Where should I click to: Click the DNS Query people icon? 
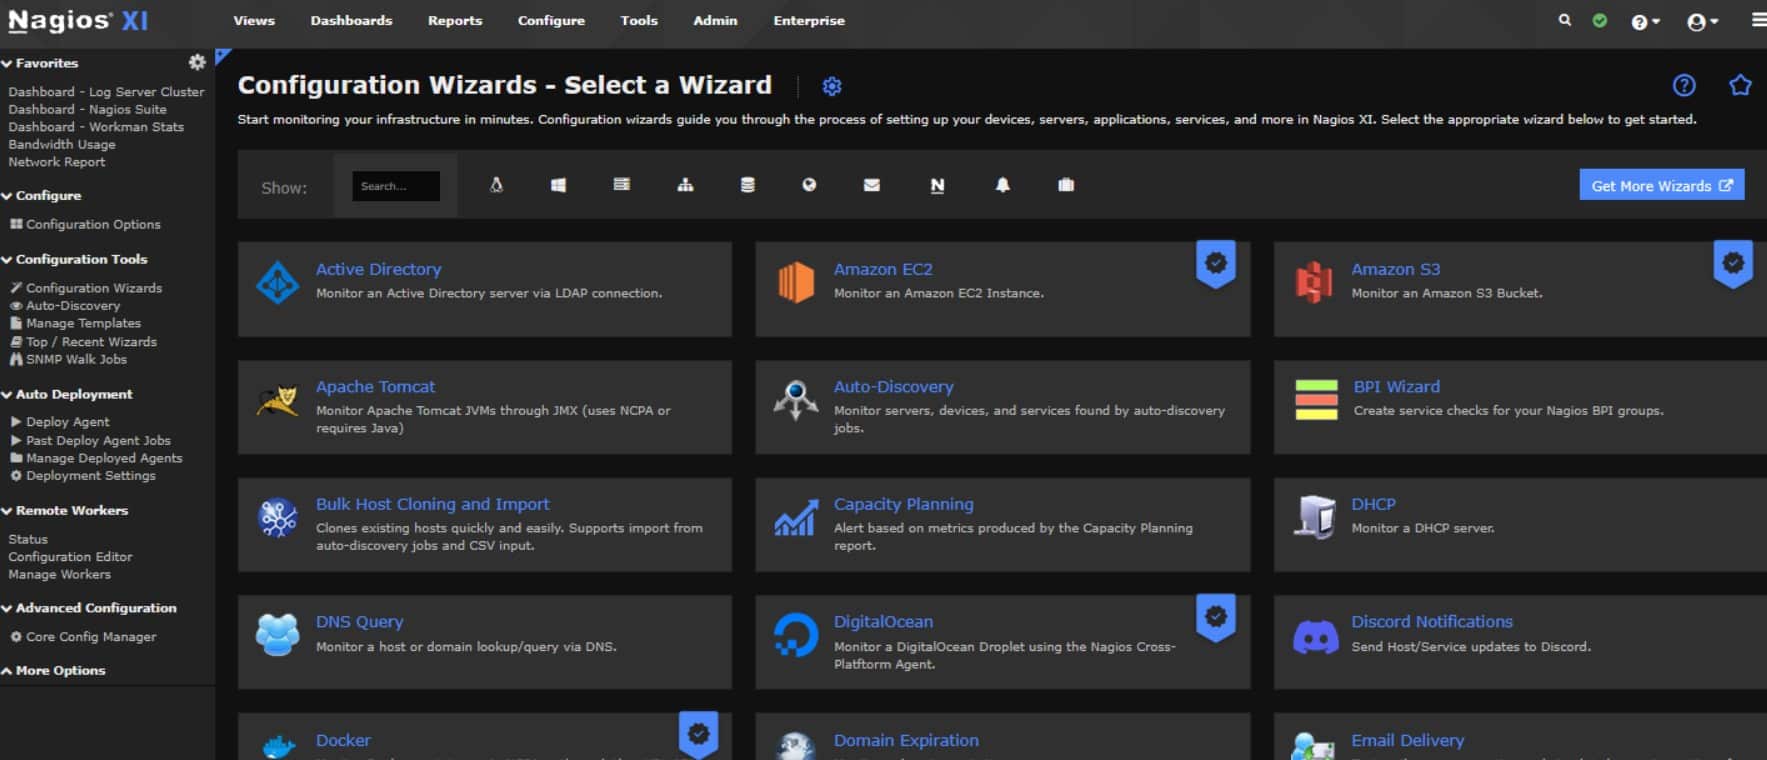(277, 635)
